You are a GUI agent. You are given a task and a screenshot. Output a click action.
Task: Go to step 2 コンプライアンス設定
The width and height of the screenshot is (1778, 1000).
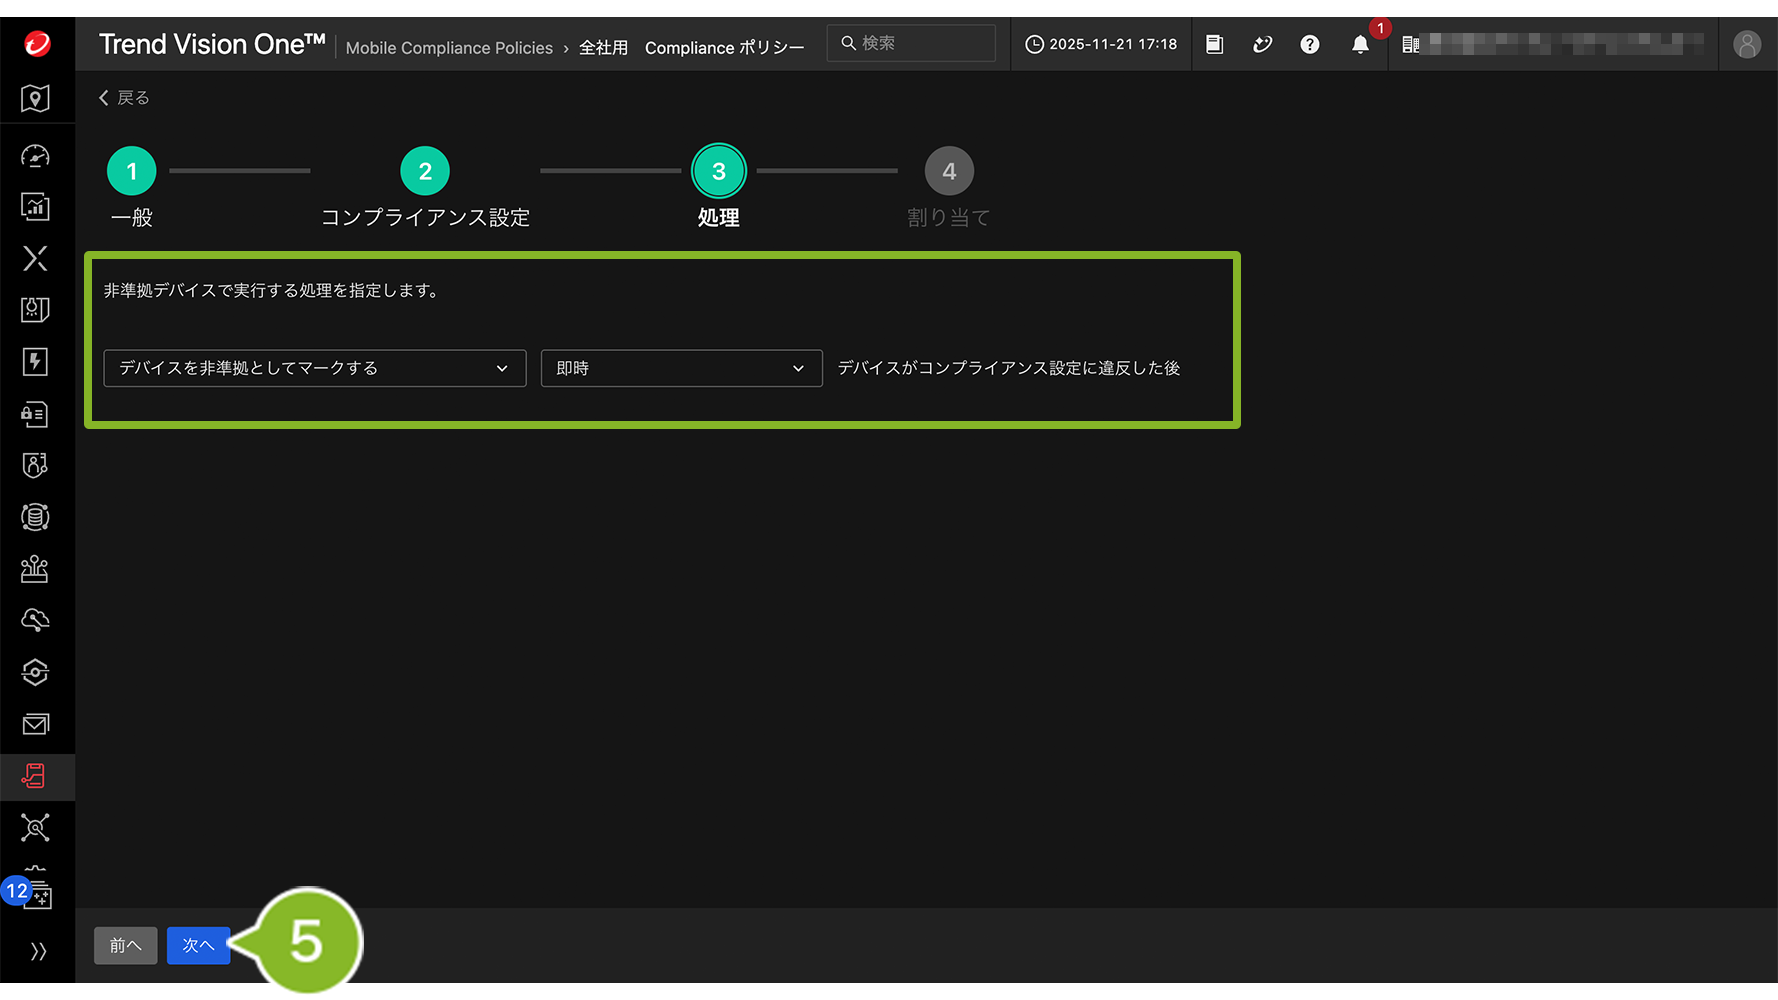(425, 172)
